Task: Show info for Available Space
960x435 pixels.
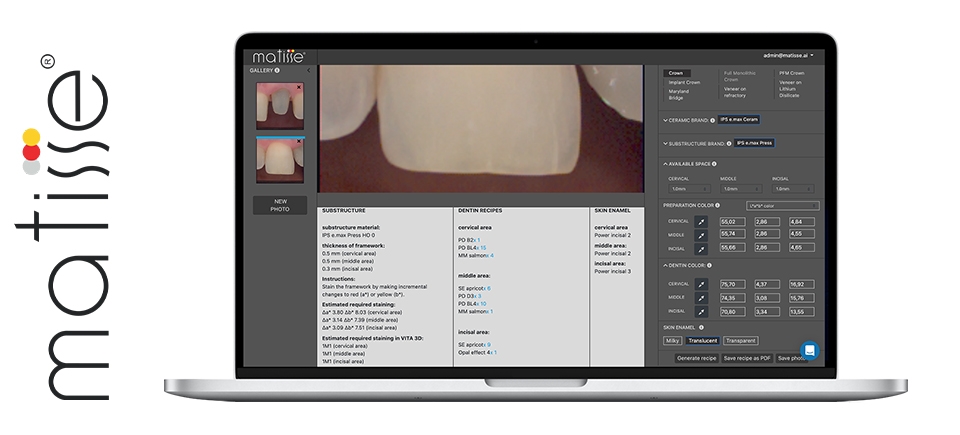Action: point(714,164)
